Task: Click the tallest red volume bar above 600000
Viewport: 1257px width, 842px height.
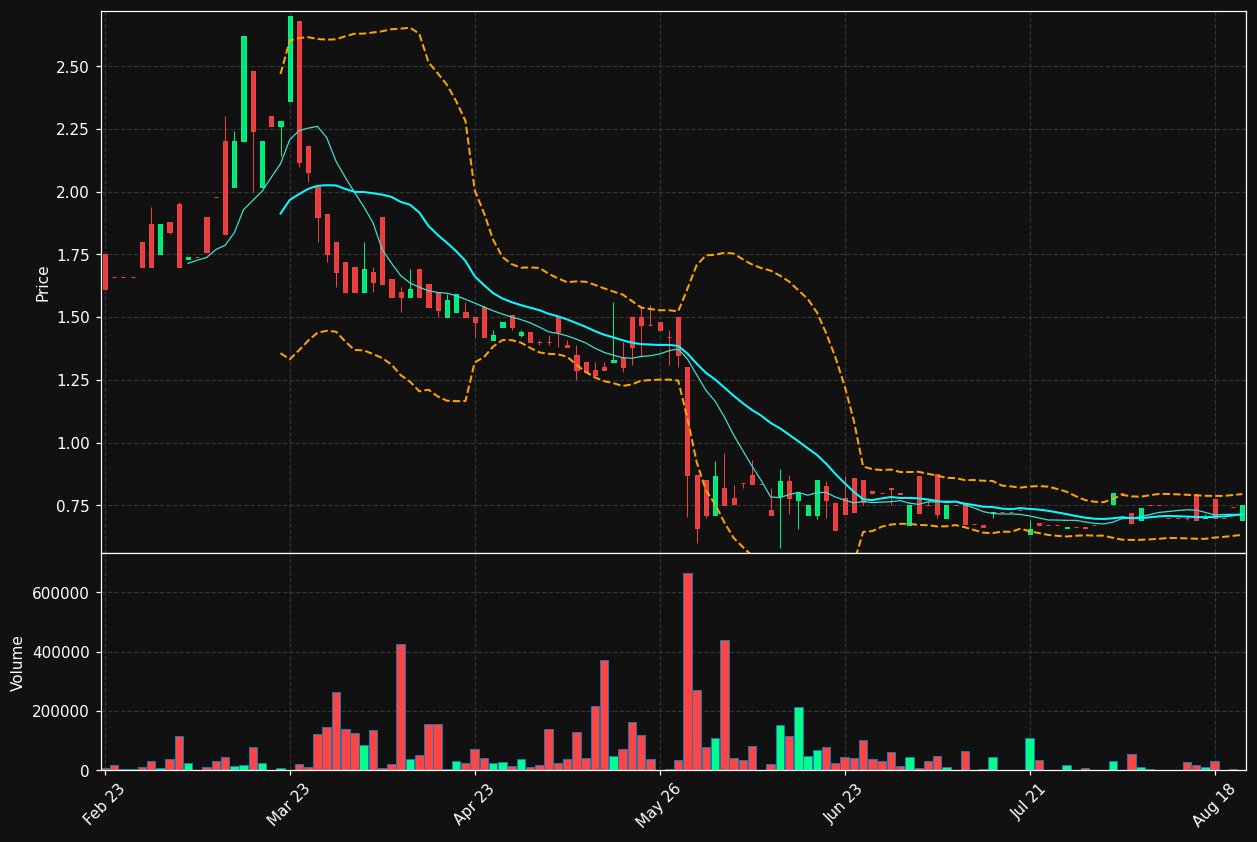Action: [x=687, y=672]
